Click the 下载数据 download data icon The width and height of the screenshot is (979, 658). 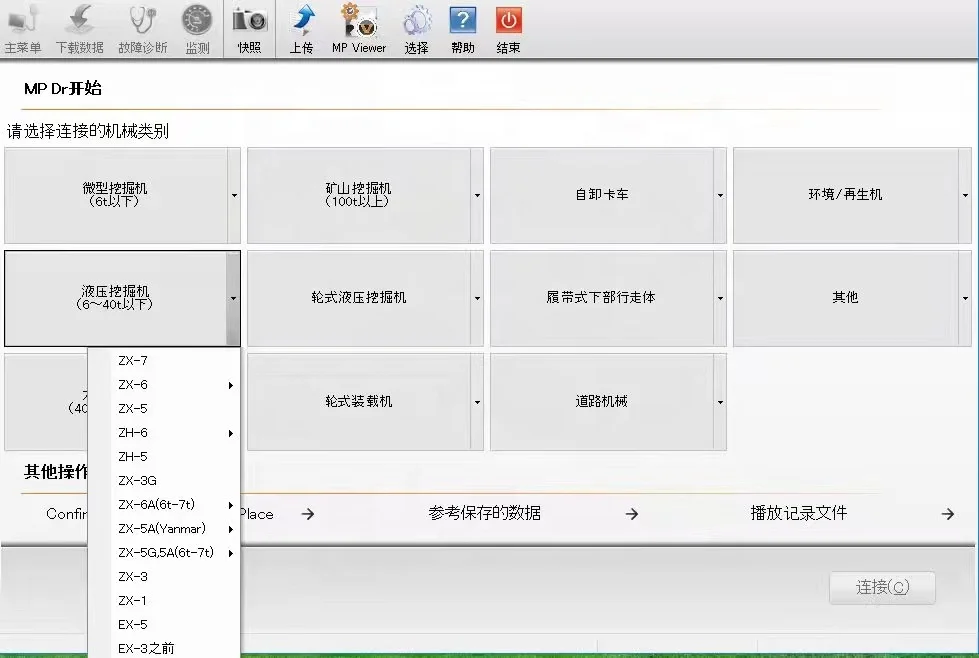[79, 29]
